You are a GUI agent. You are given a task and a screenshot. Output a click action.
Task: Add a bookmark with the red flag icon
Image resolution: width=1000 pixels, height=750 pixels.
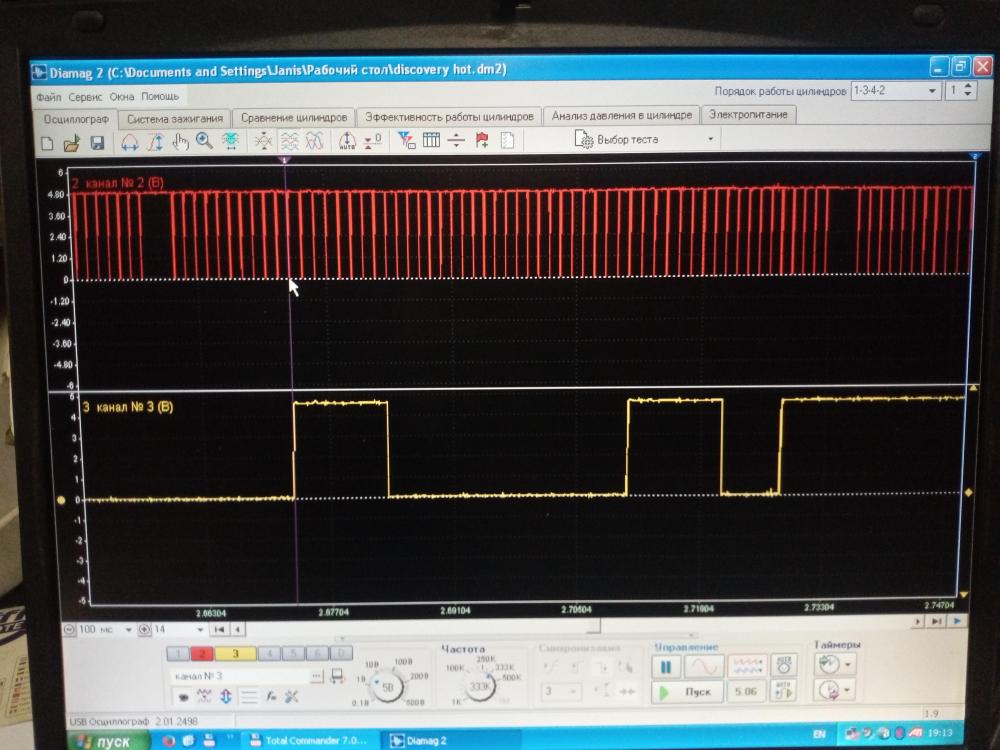482,140
